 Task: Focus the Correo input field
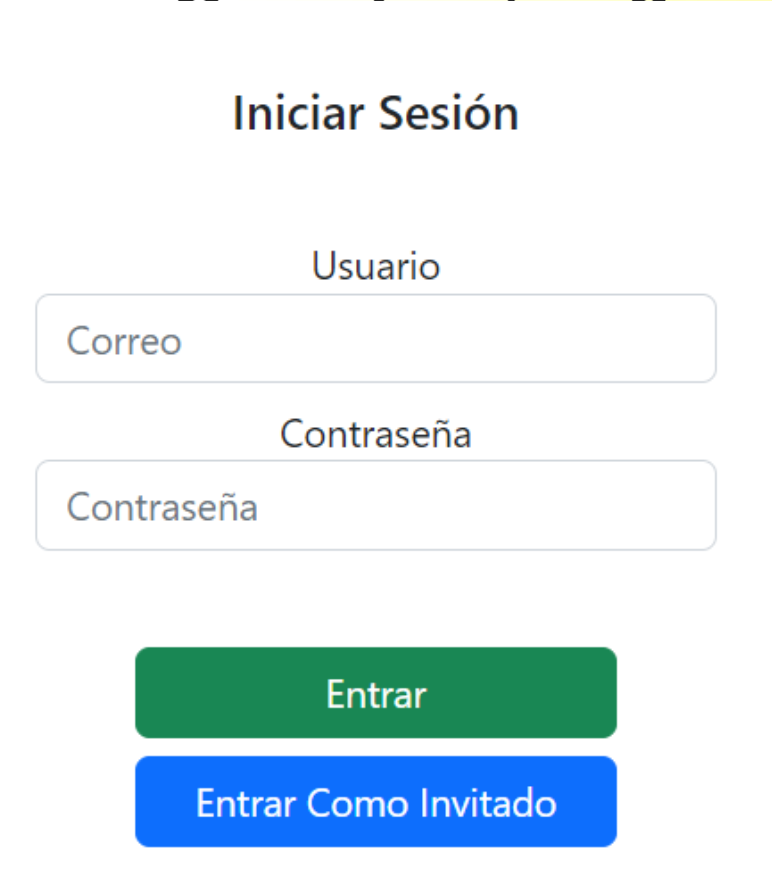(376, 339)
